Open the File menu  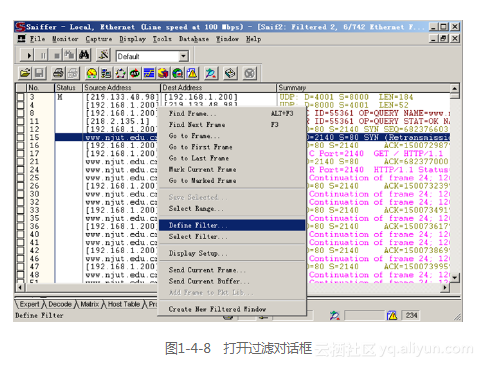coord(37,39)
